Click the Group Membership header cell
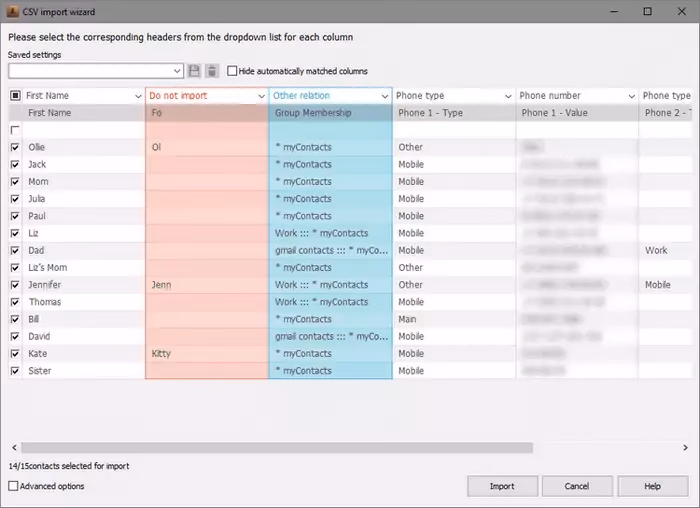This screenshot has width=700, height=508. point(330,113)
